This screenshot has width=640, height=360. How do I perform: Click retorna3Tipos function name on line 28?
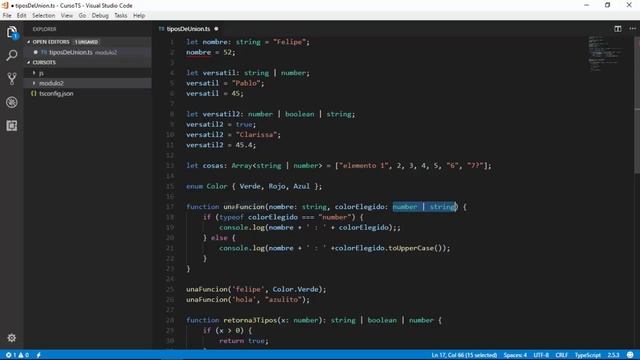250,320
